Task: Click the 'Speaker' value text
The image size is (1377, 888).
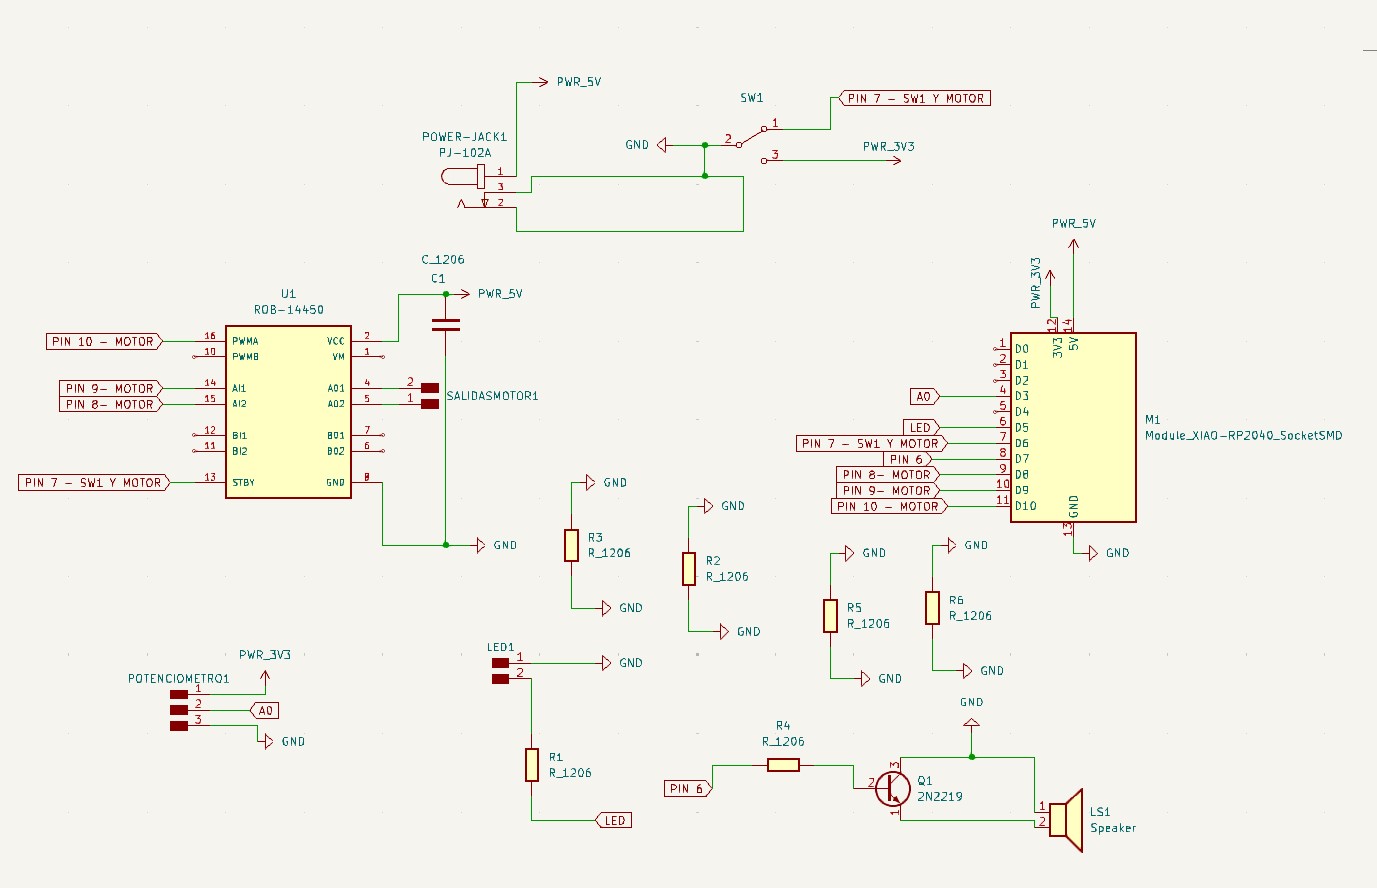Action: pyautogui.click(x=1113, y=828)
